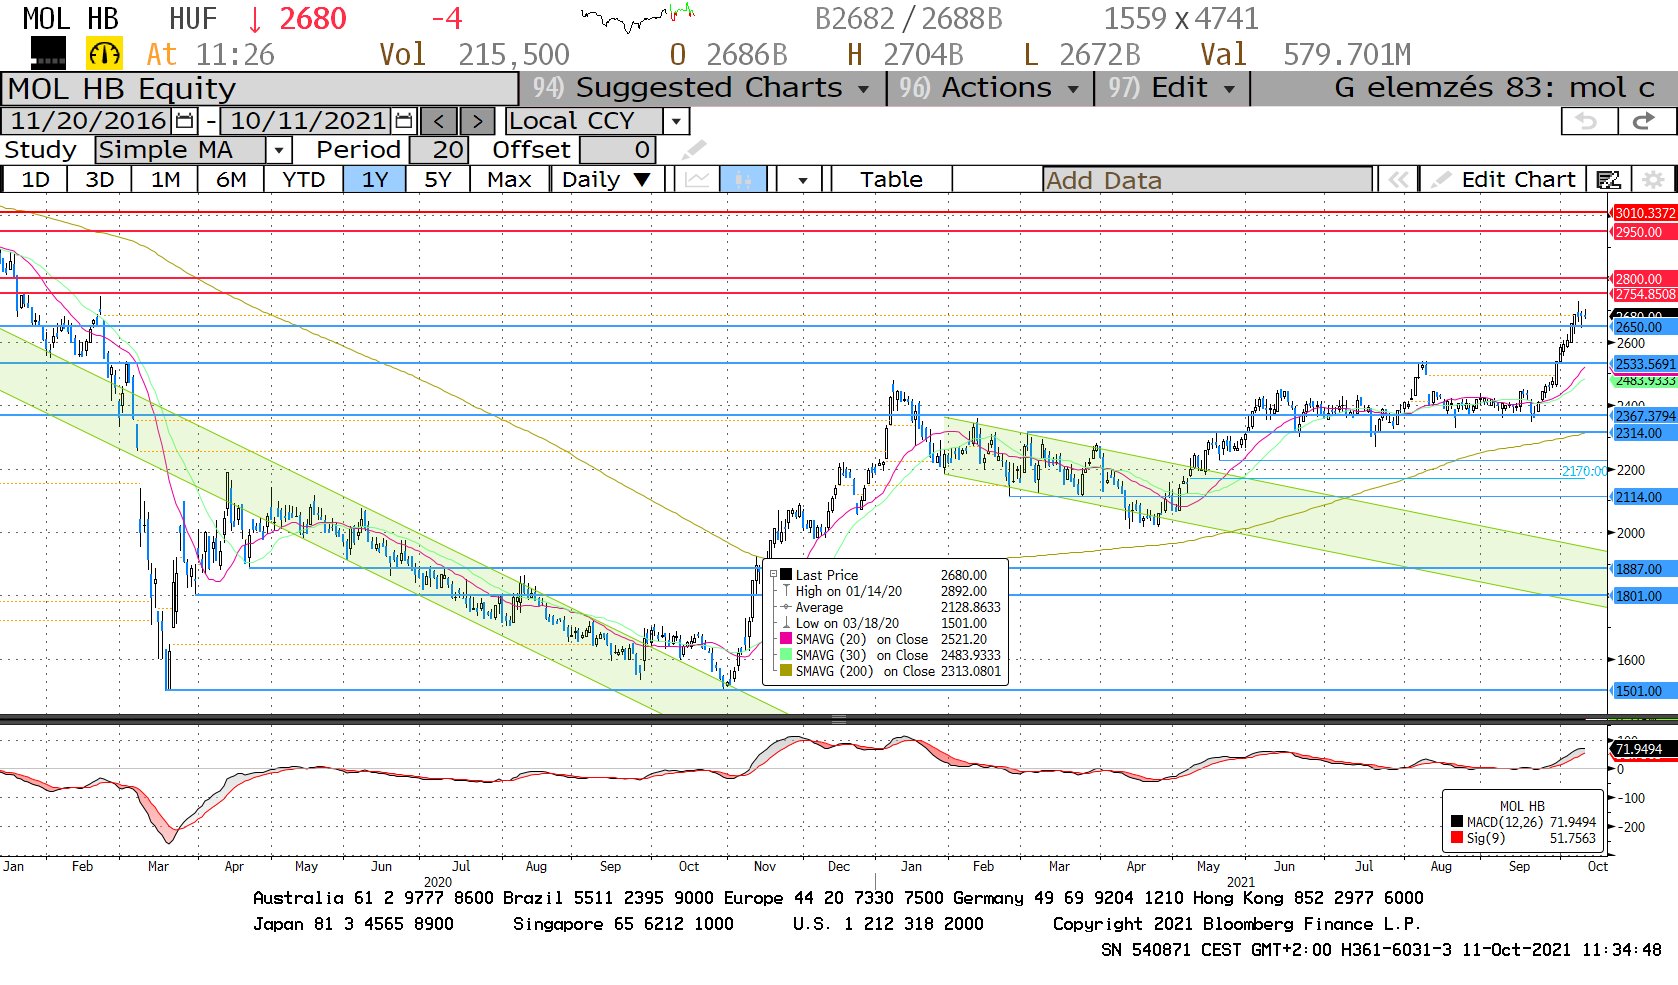The image size is (1678, 985).
Task: Click the undo arrow button
Action: coord(1588,121)
